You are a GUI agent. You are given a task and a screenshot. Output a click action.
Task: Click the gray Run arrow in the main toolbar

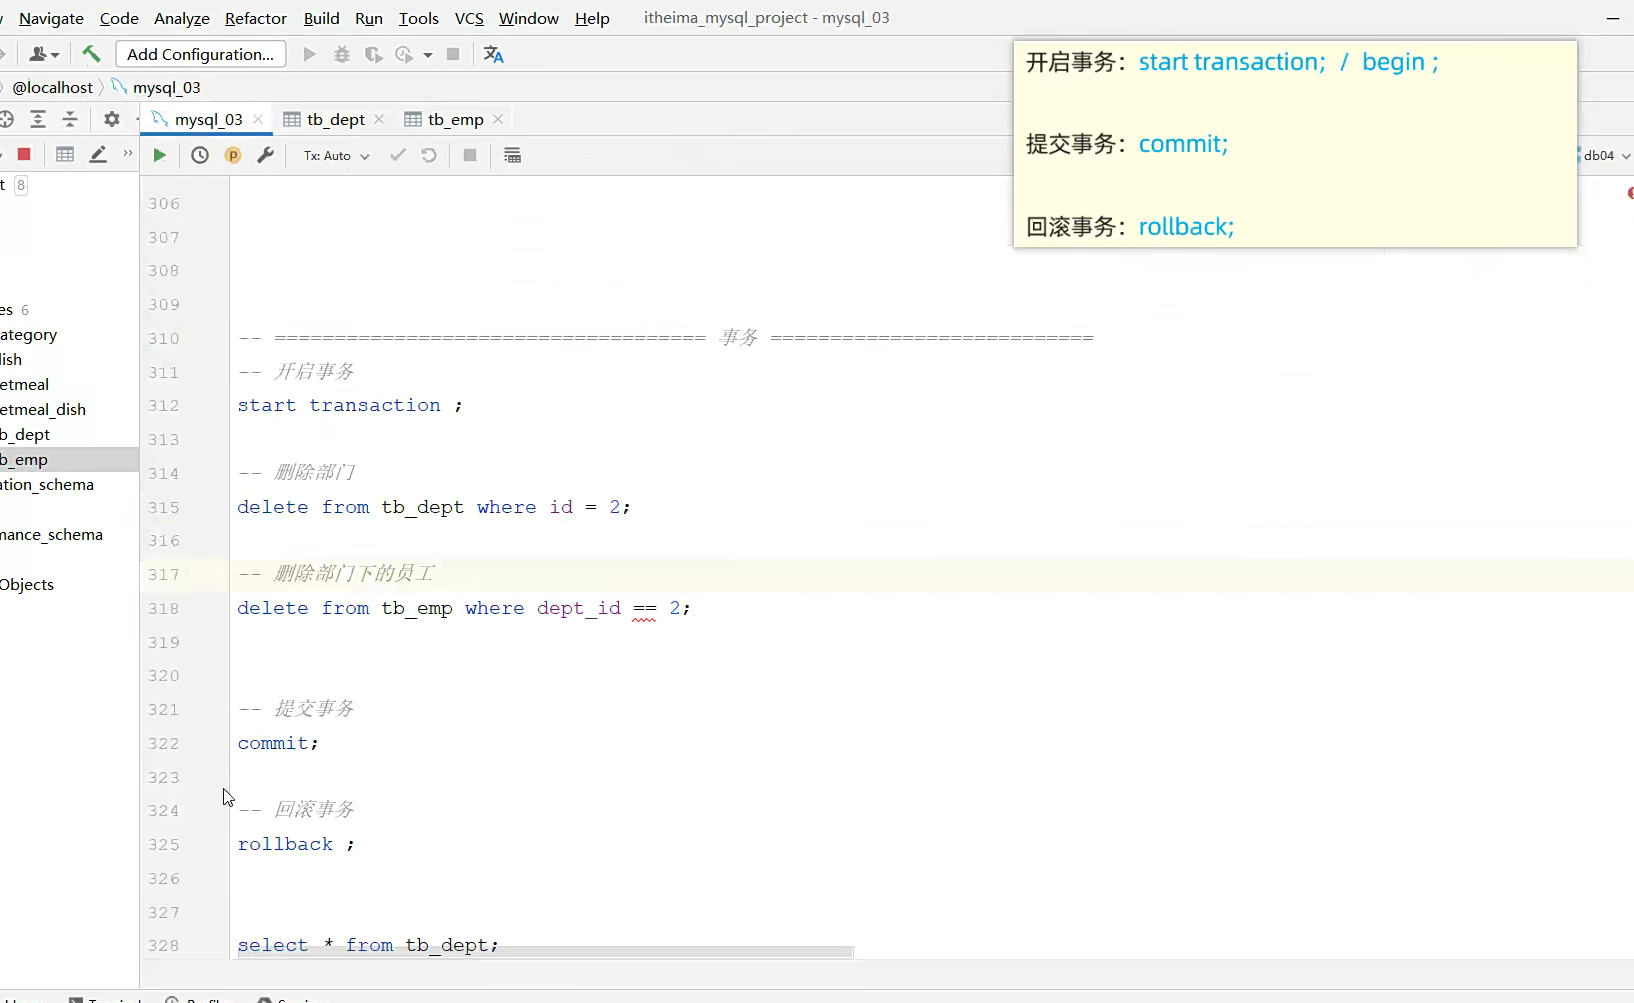pos(310,54)
